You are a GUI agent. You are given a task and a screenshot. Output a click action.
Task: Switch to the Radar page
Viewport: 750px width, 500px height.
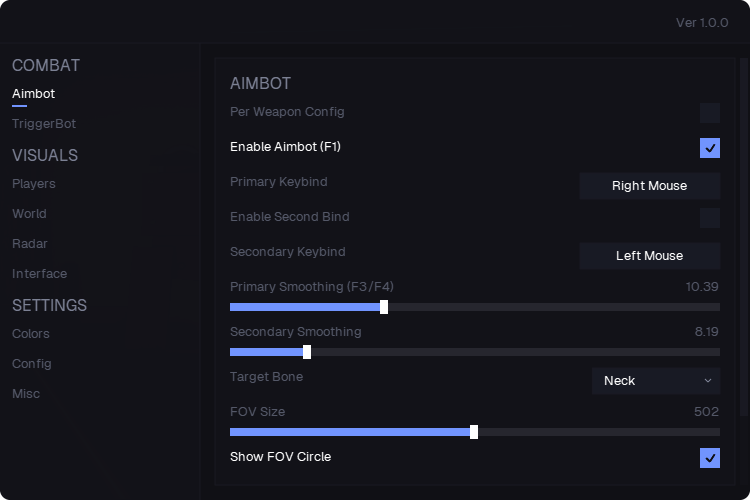[30, 244]
